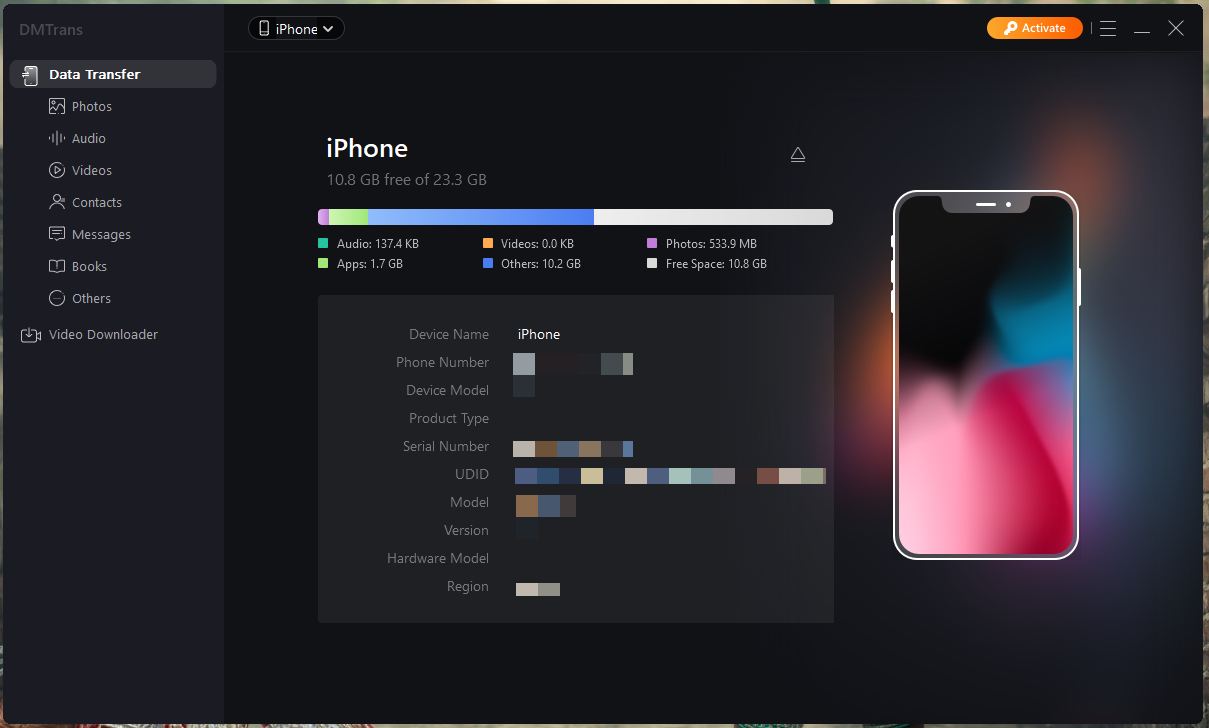Screen dimensions: 1209x728
Task: Go to the Books category
Action: [89, 266]
